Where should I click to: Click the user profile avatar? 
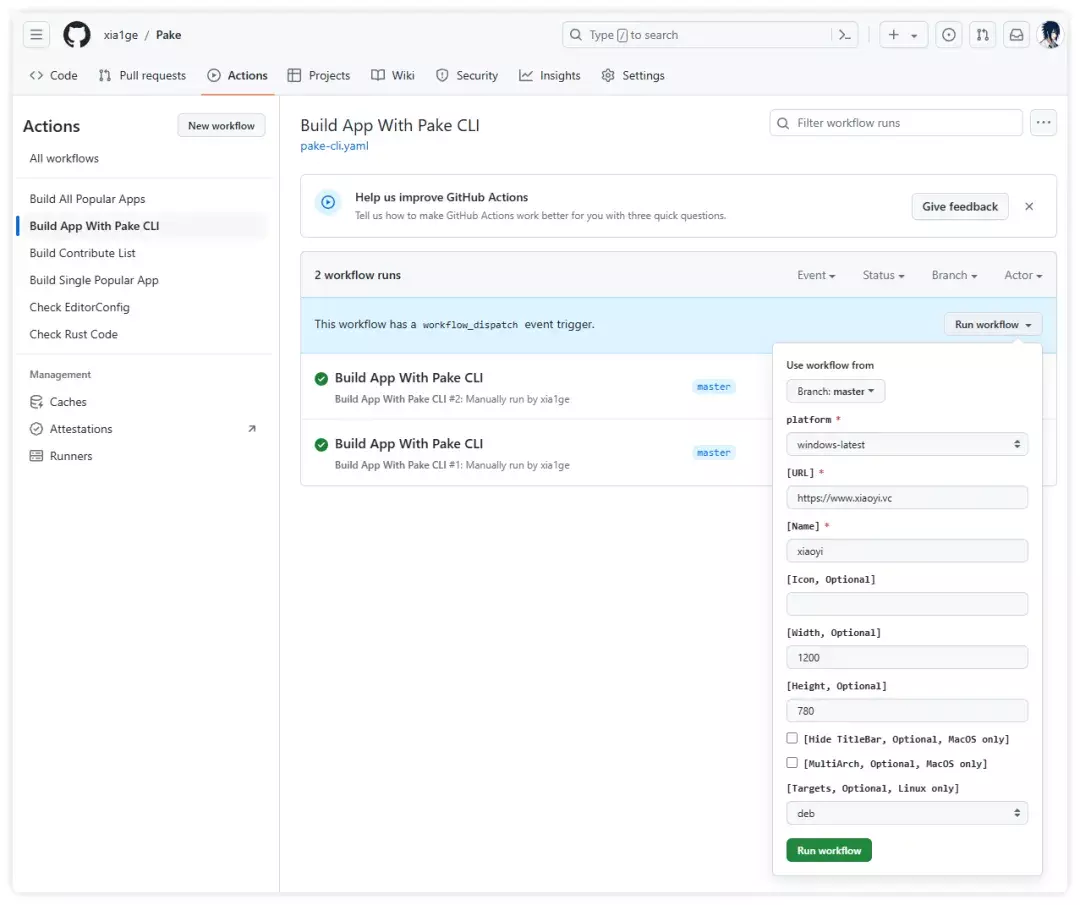point(1051,35)
